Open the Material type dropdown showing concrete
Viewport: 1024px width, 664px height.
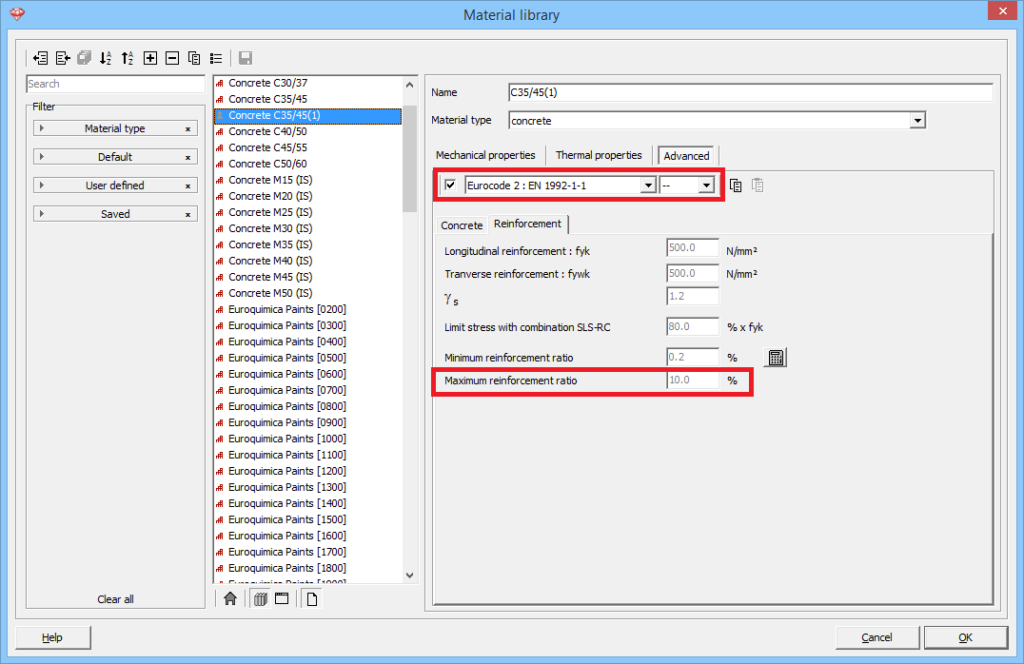[x=917, y=120]
